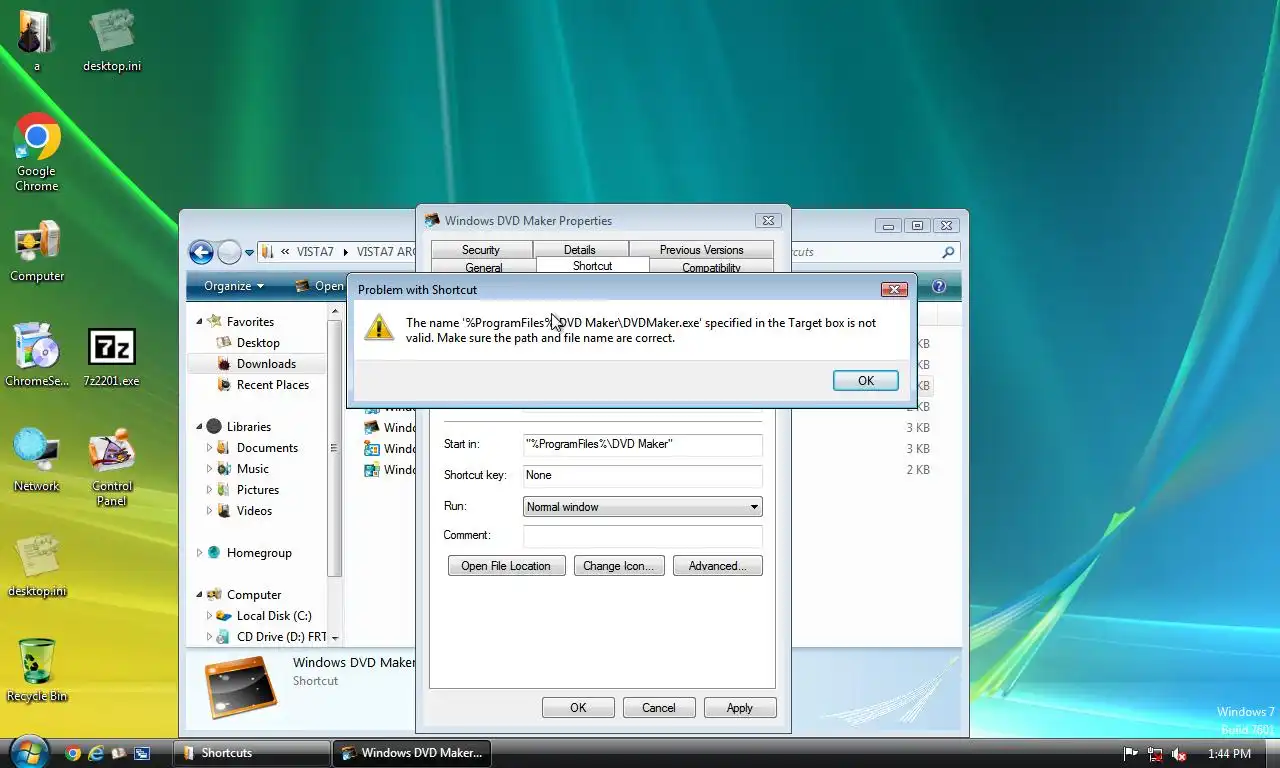Image resolution: width=1280 pixels, height=768 pixels.
Task: Select desktop.ini icon above Recycle Bin
Action: (x=37, y=565)
